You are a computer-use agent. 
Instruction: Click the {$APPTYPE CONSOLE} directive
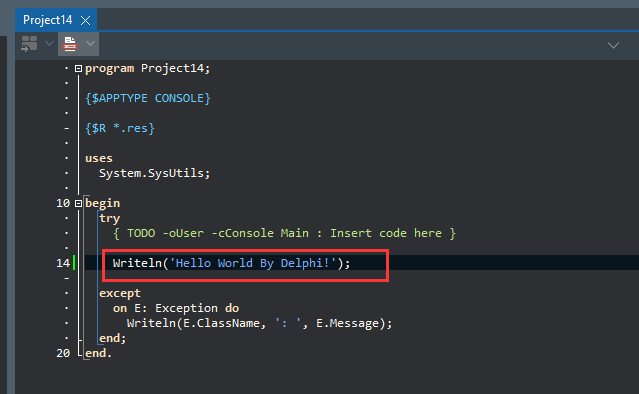[x=148, y=98]
